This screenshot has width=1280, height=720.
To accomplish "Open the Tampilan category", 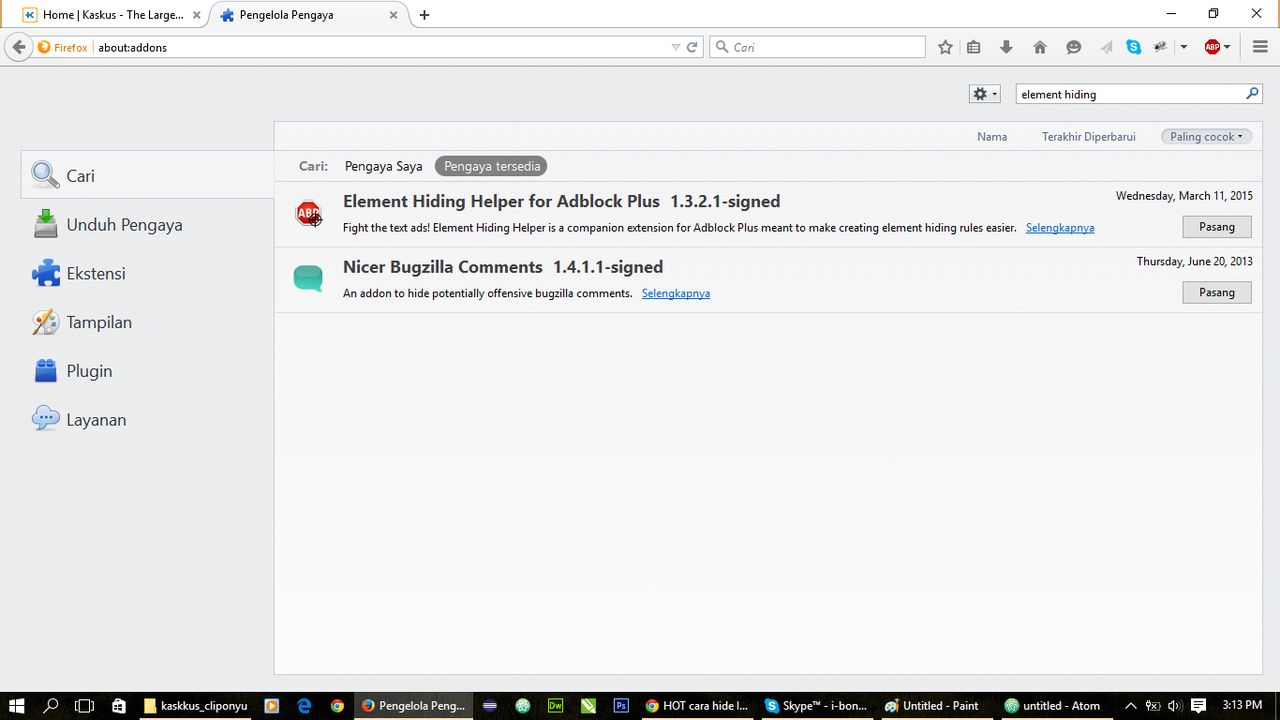I will (148, 322).
